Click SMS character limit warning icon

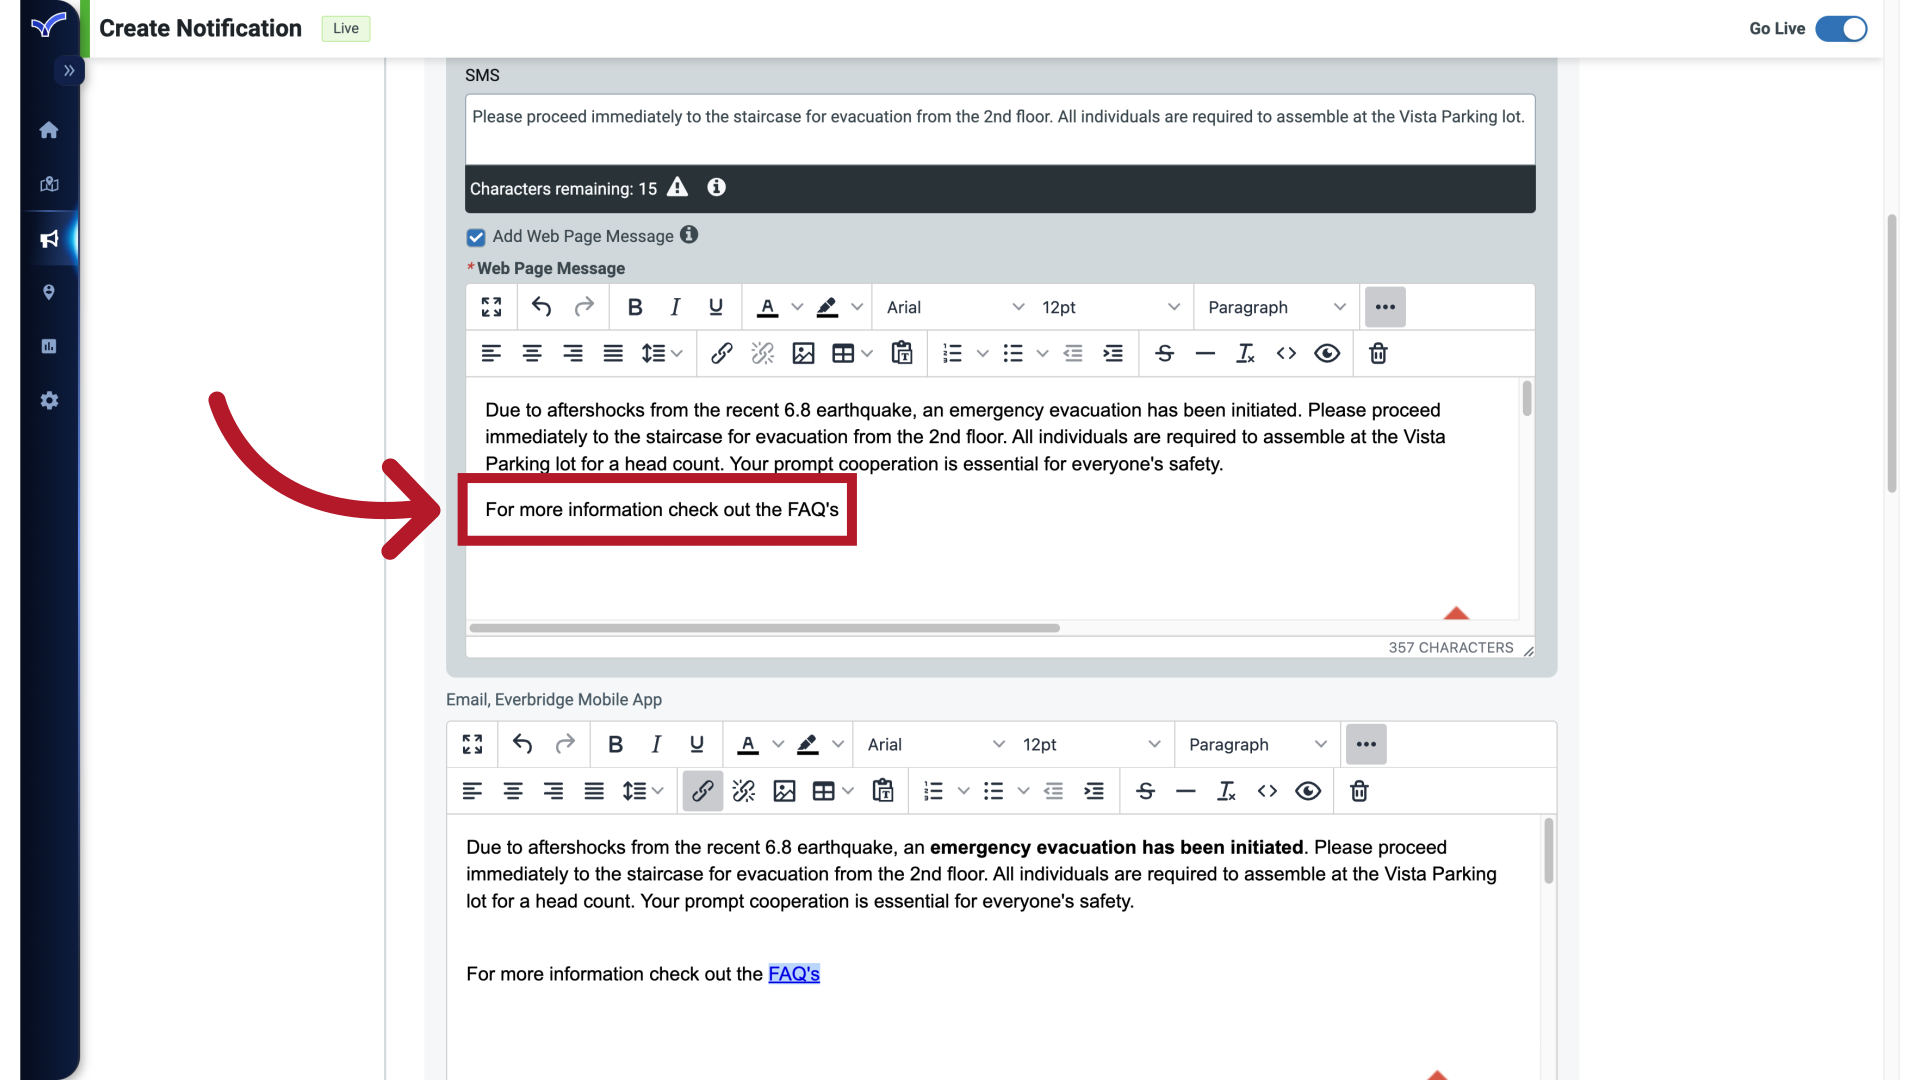pos(678,187)
